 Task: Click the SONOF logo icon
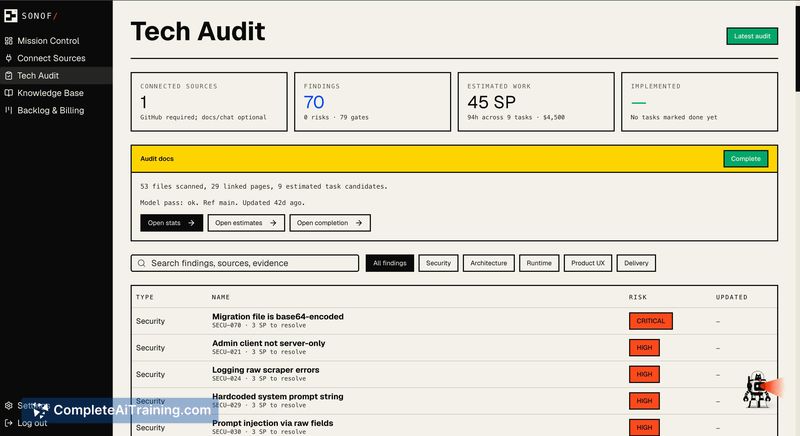(x=10, y=16)
